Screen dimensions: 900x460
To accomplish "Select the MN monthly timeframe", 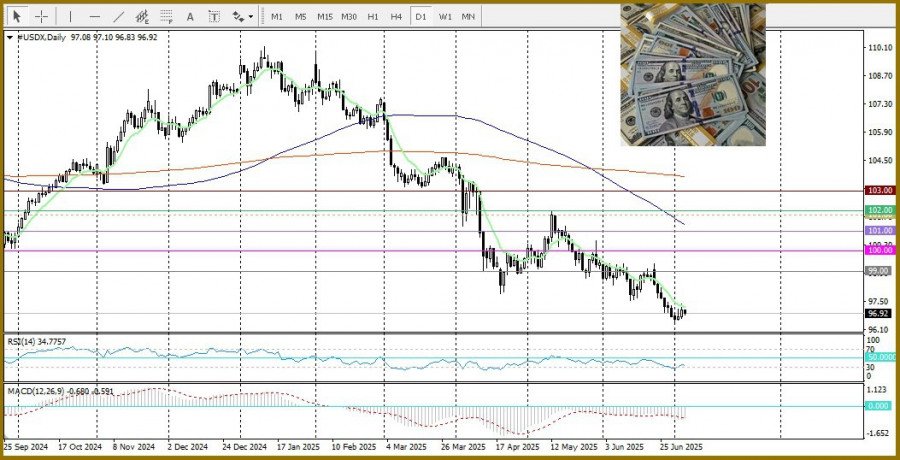I will (x=468, y=17).
